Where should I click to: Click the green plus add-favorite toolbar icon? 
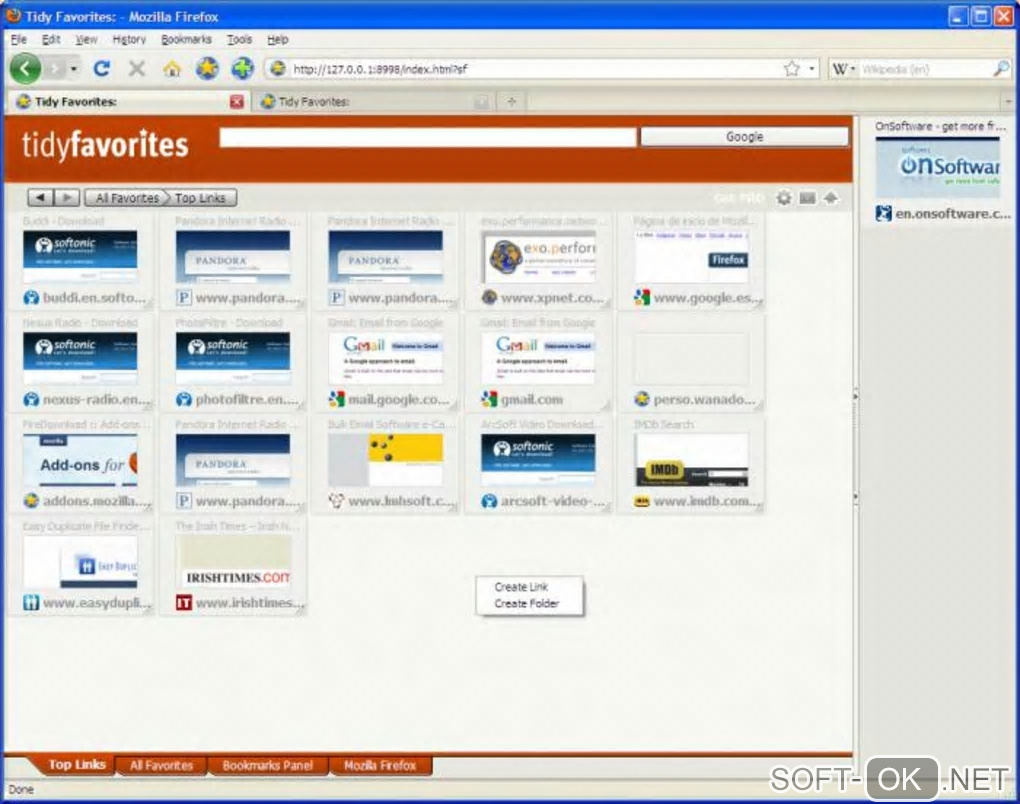point(242,68)
